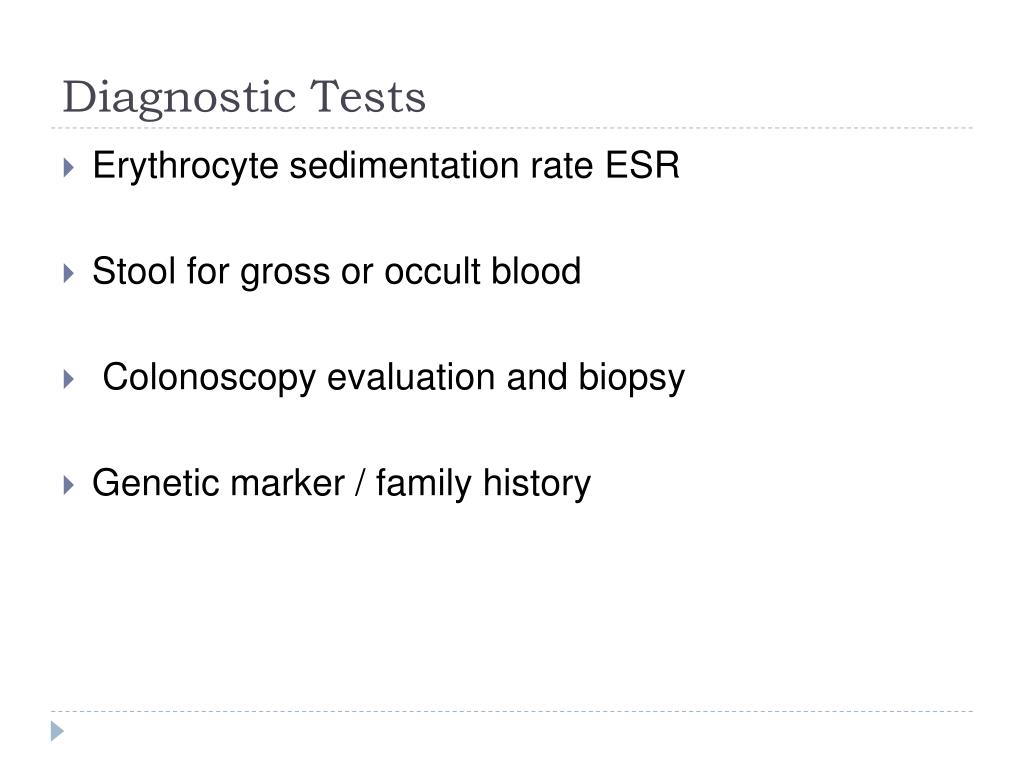Click the arrow bullet beside Colonoscopy evaluation
Viewport: 1024px width, 768px height.
tap(69, 379)
